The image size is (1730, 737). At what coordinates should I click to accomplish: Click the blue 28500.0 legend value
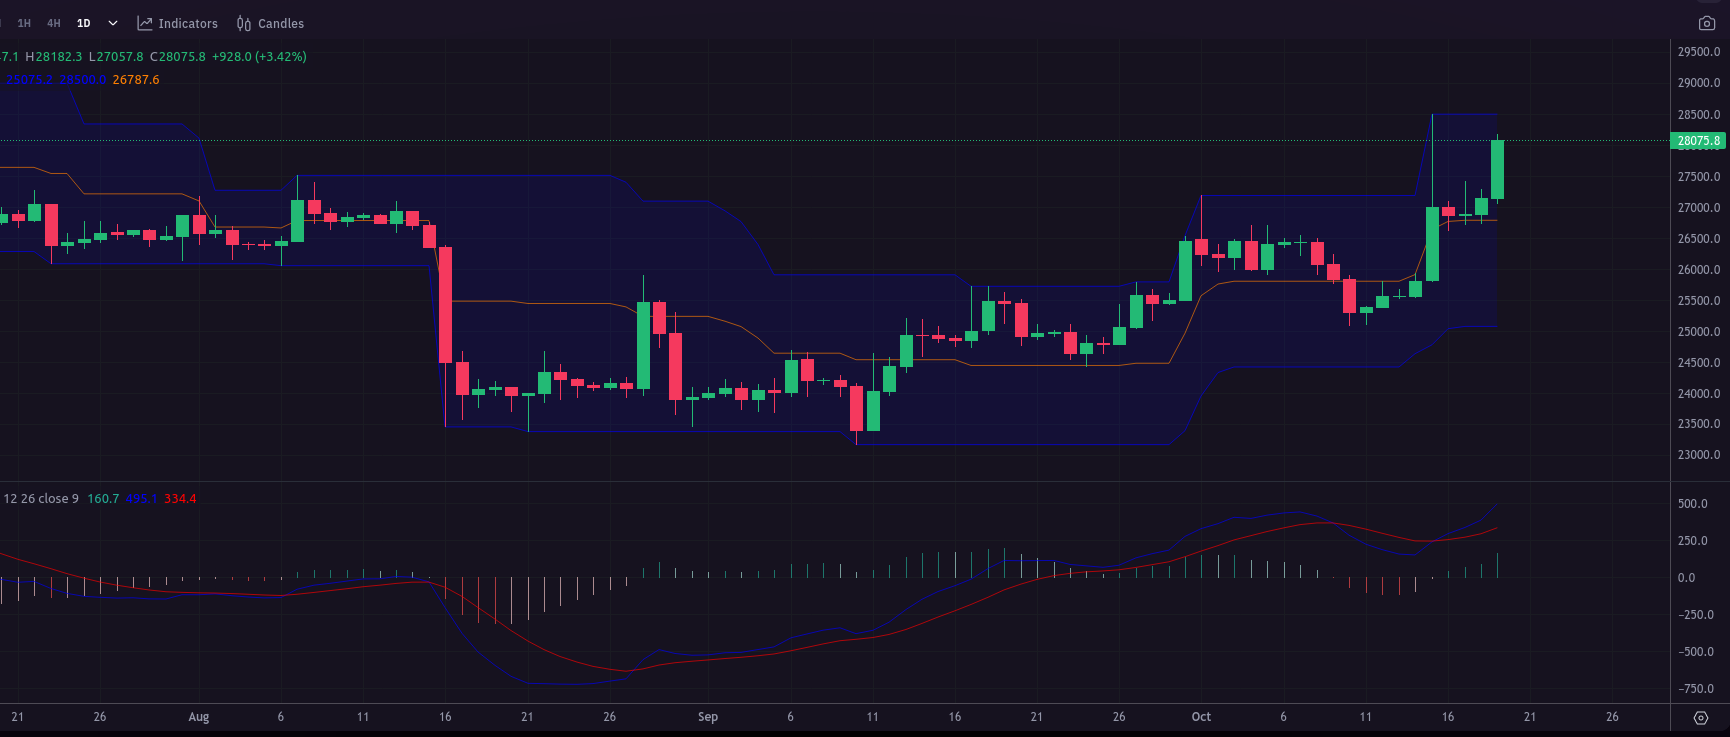click(x=83, y=80)
